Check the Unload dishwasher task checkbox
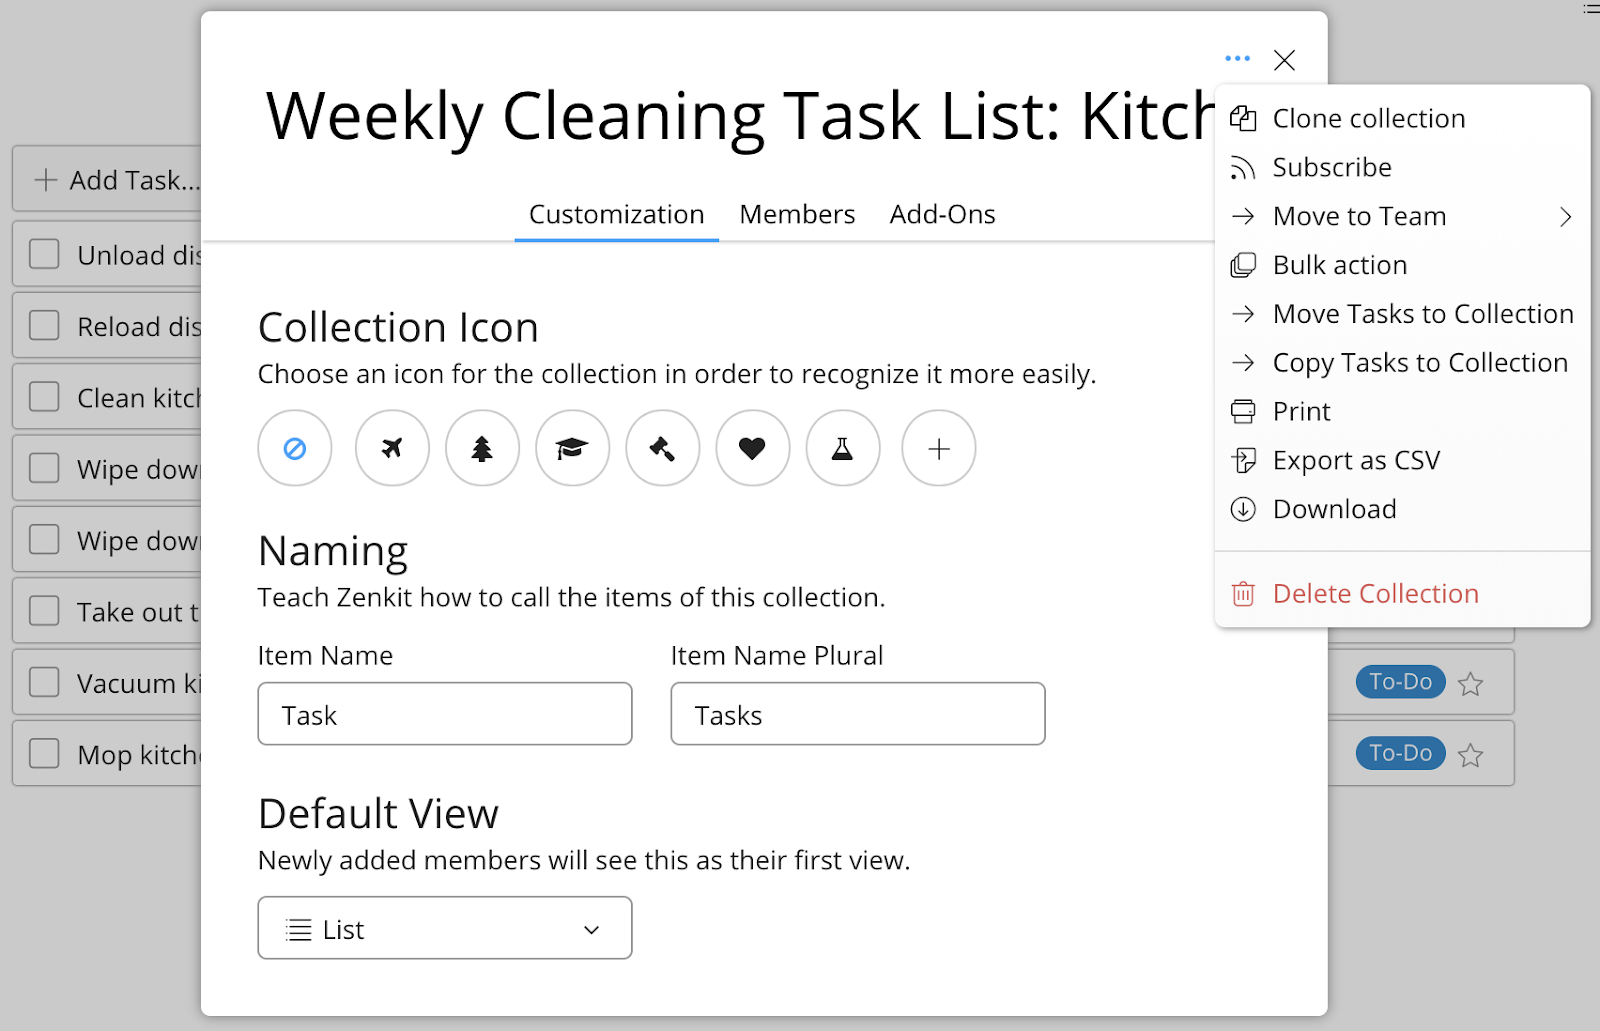 (44, 254)
